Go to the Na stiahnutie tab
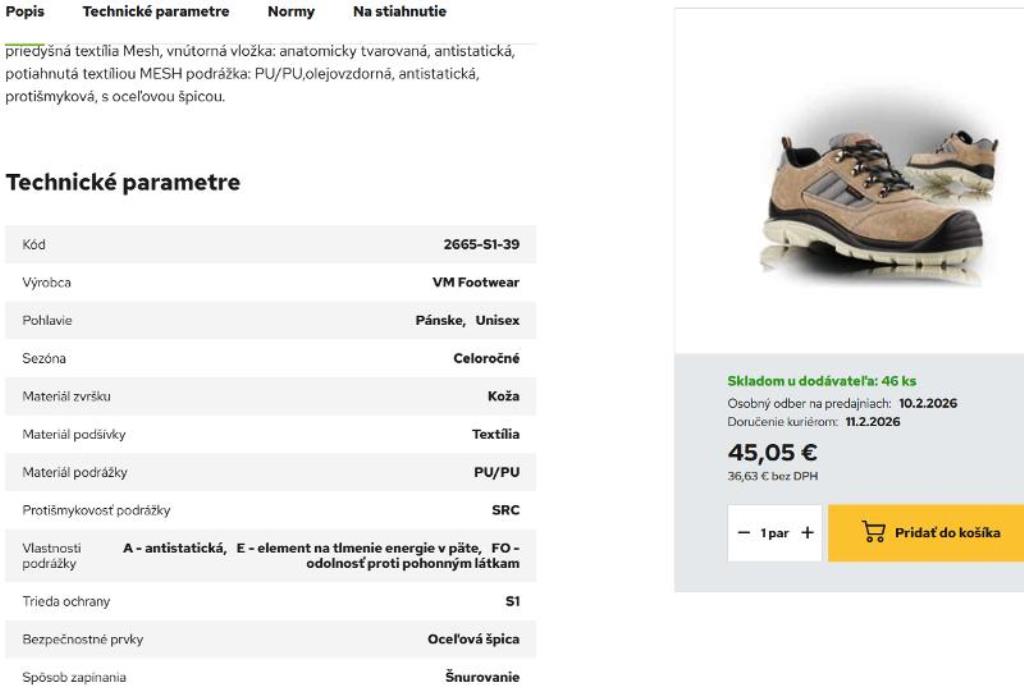The image size is (1024, 696). (x=400, y=12)
